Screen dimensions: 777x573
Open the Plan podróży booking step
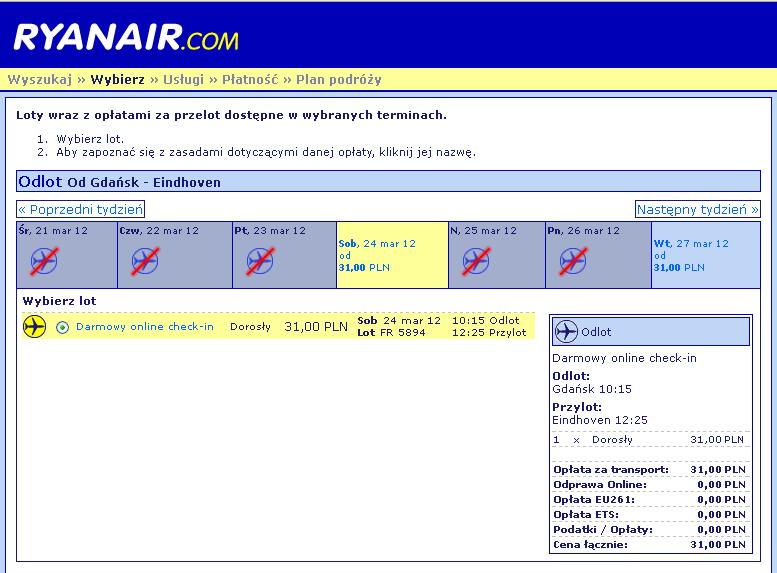tap(339, 79)
